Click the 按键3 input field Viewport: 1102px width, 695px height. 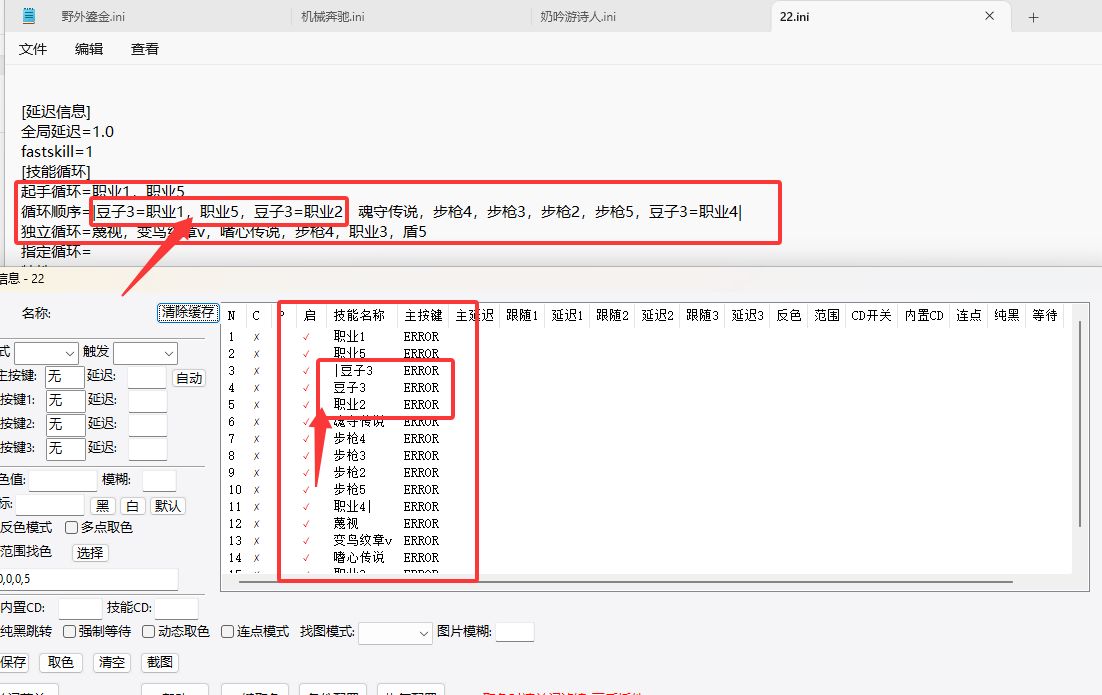(65, 448)
